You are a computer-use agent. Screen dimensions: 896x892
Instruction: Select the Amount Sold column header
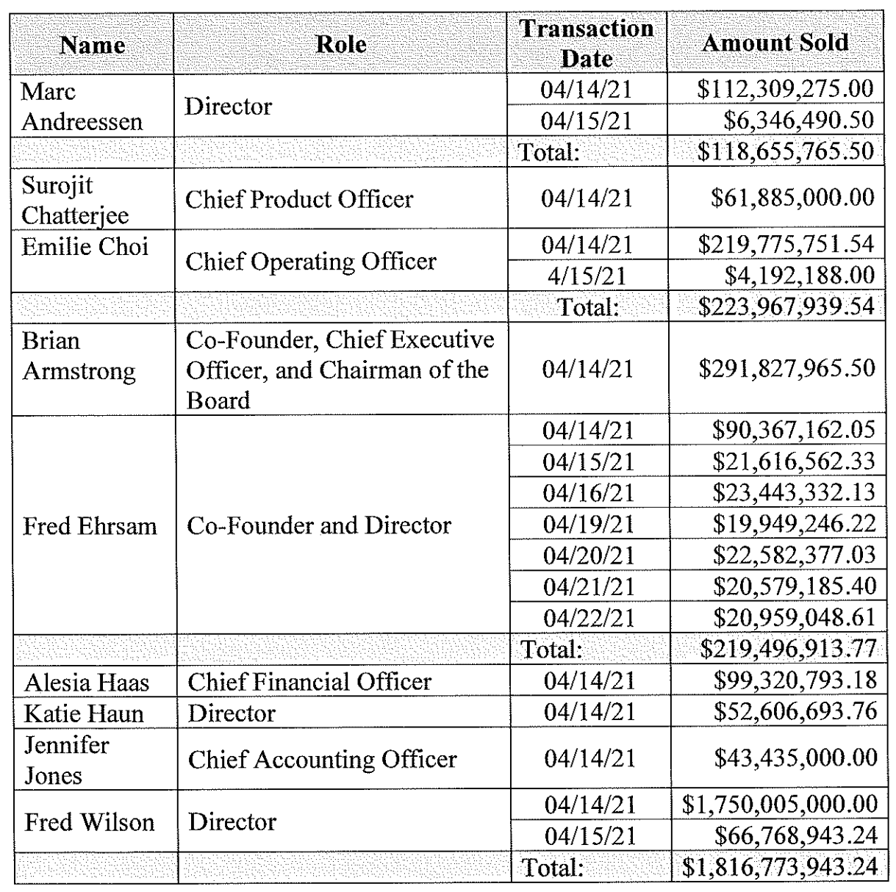click(x=775, y=44)
